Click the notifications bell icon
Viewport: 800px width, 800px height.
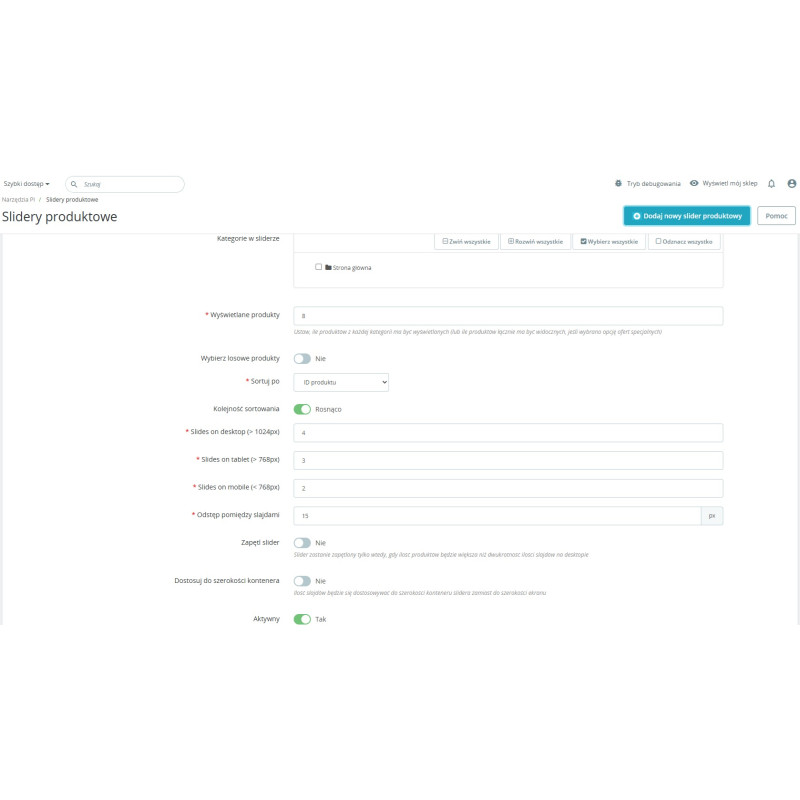771,184
